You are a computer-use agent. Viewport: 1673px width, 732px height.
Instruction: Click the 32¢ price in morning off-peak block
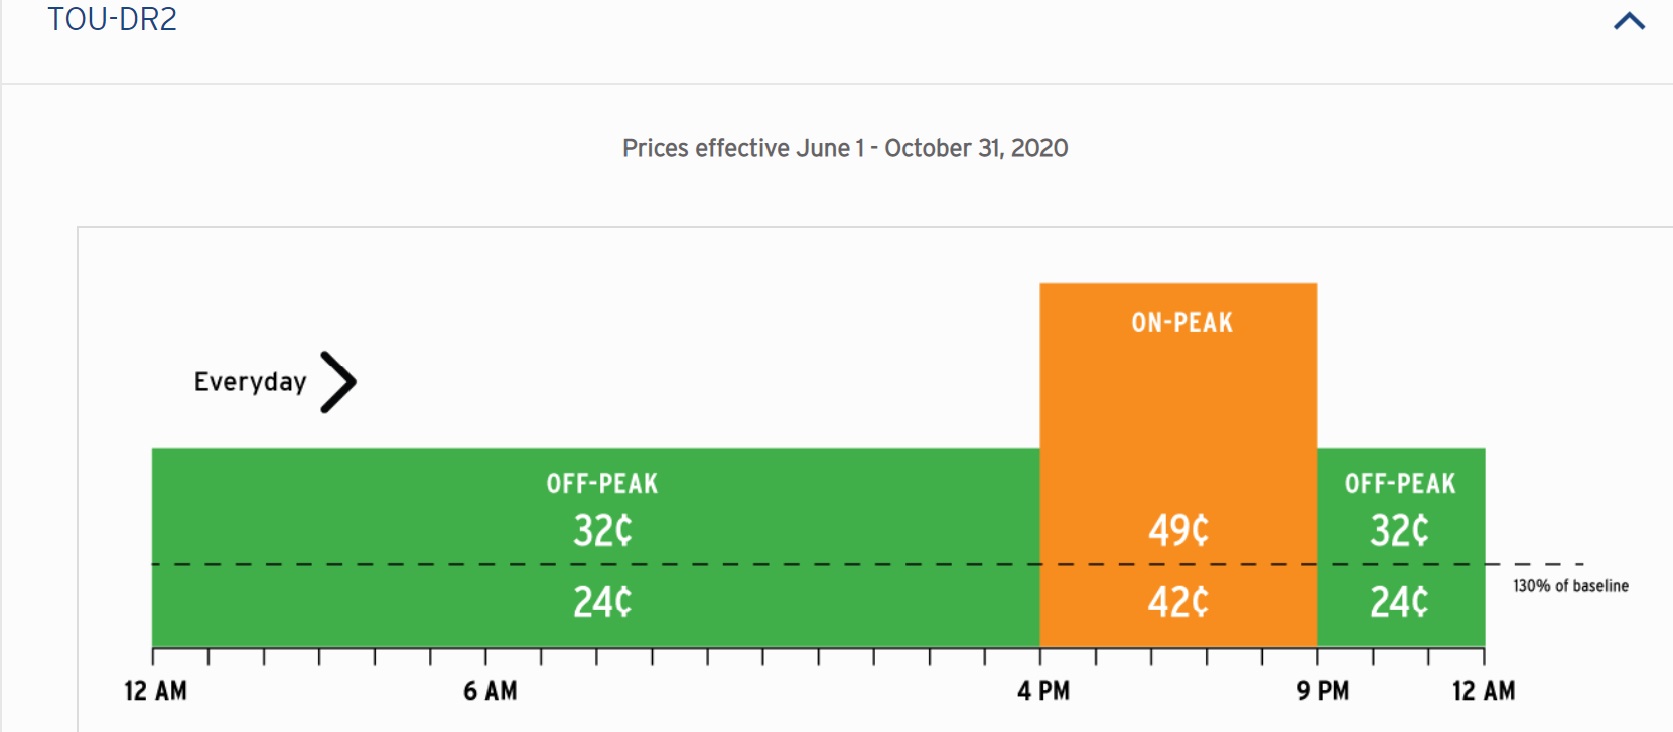(x=602, y=530)
